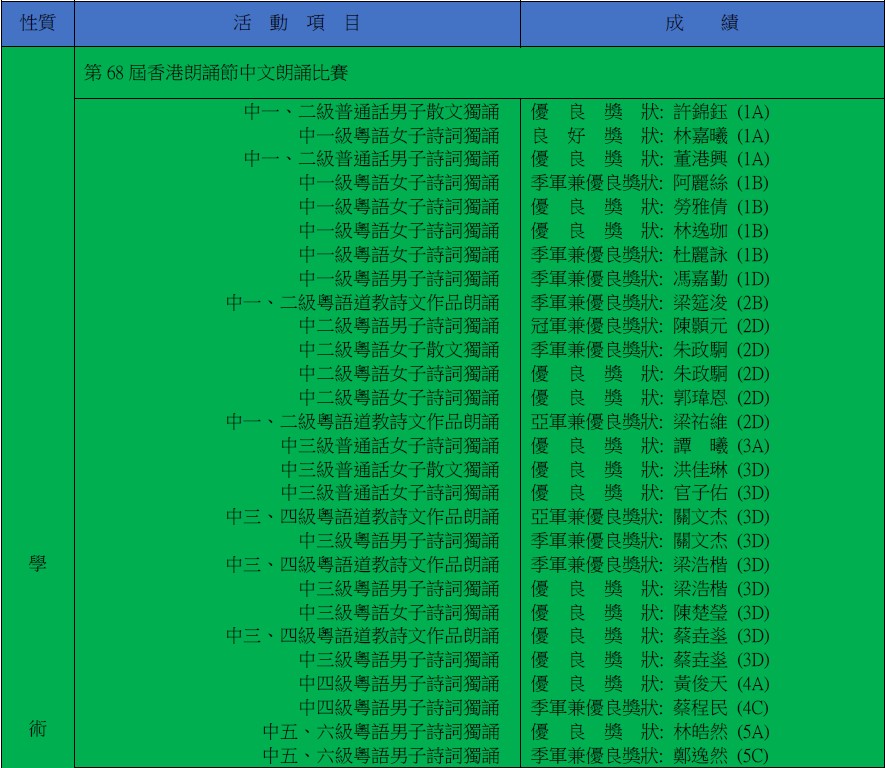Viewport: 885px width, 768px height.
Task: Select result 優良獎狀: 林皓然 (5A)
Action: pos(650,731)
